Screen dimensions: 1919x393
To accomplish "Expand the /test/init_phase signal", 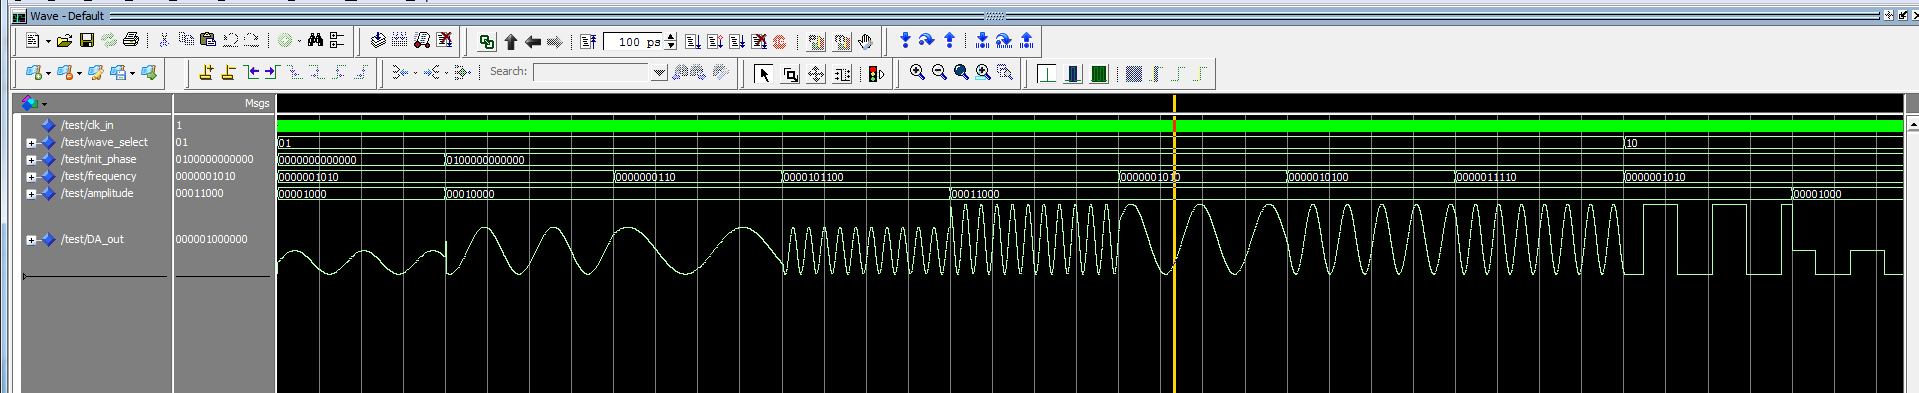I will [31, 160].
